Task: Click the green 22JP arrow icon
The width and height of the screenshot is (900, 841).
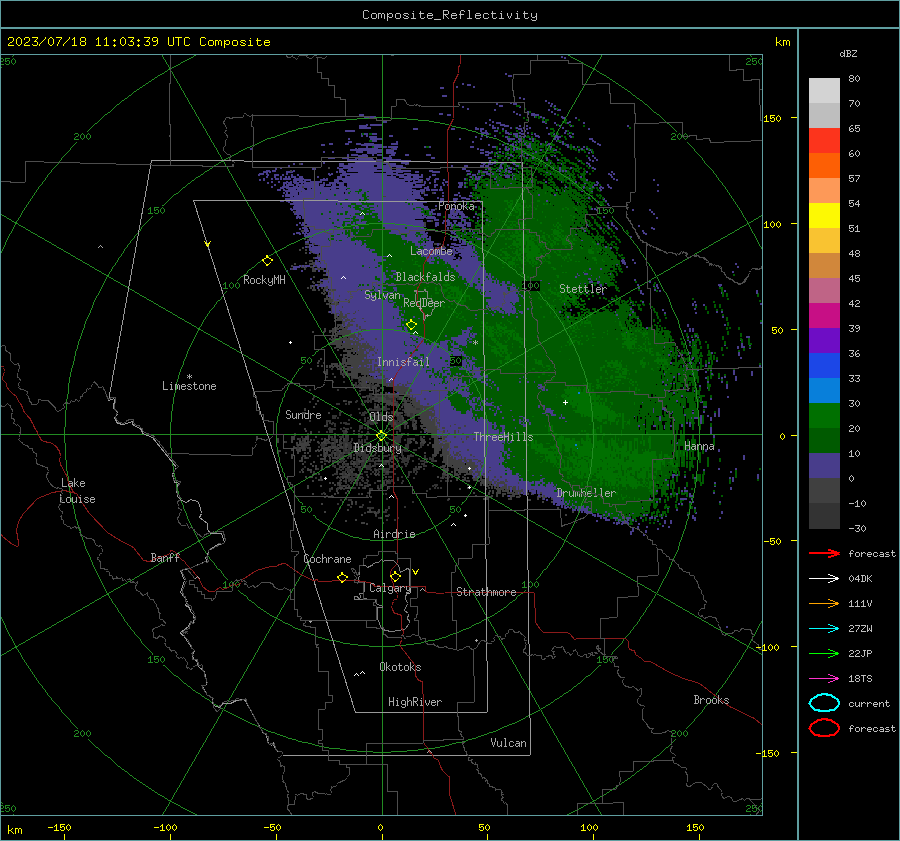Action: pyautogui.click(x=824, y=653)
